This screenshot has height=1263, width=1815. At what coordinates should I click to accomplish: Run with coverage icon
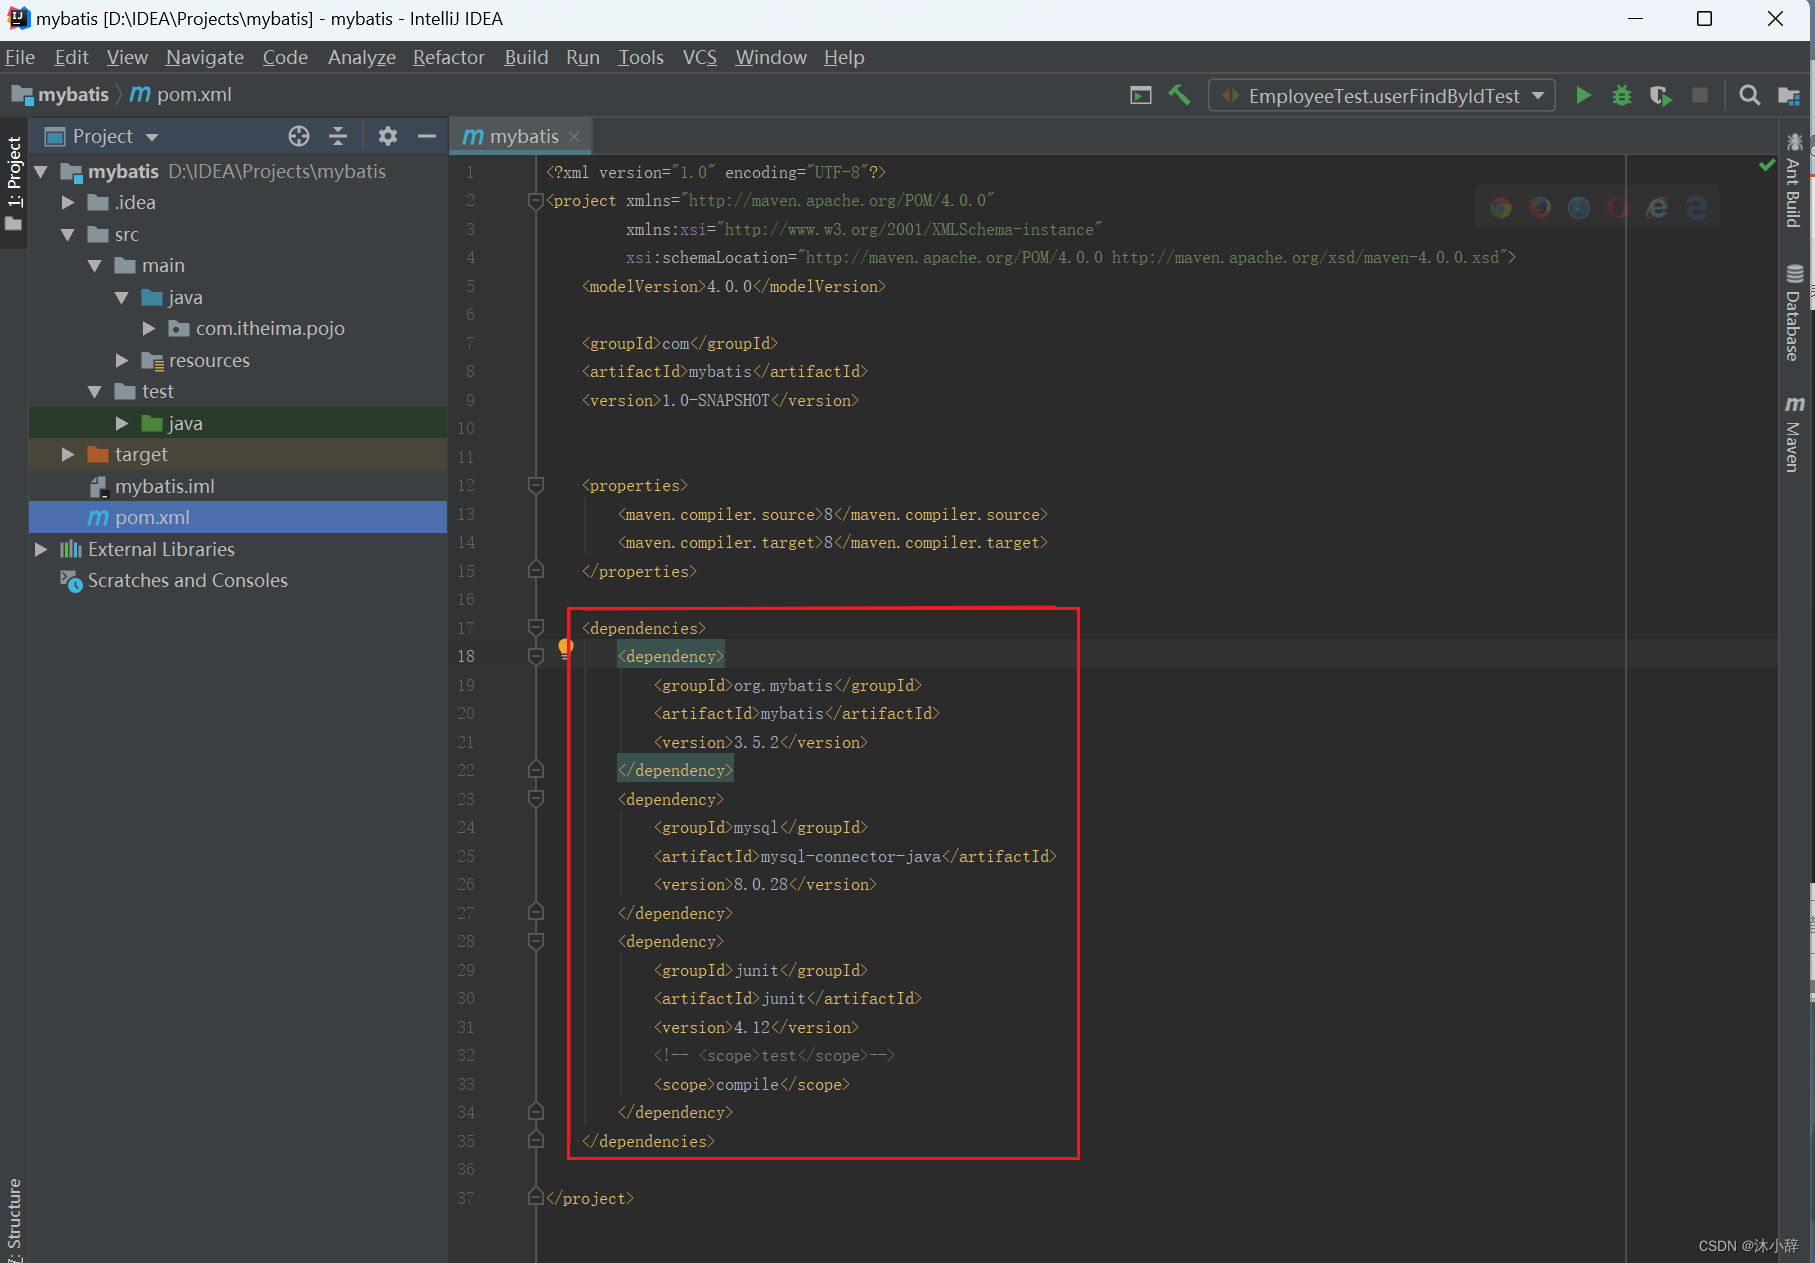(x=1661, y=96)
